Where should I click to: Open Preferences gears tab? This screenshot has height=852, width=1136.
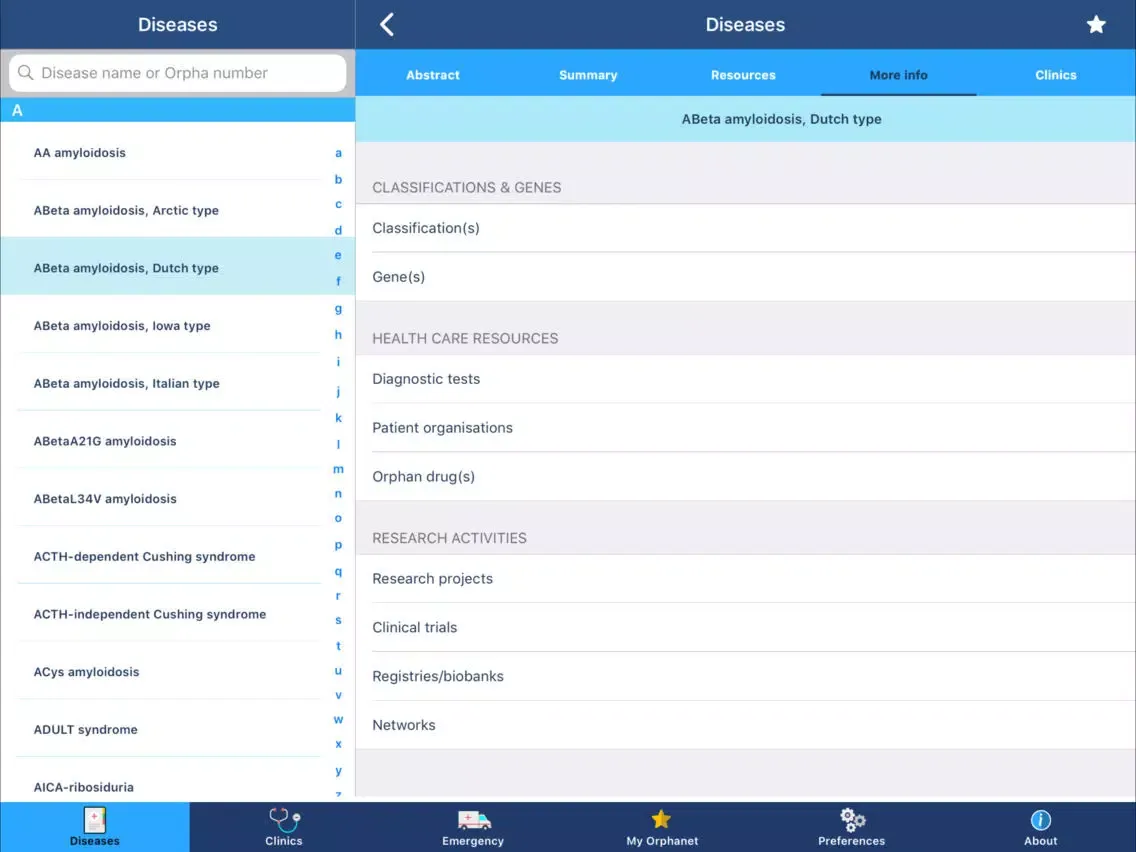click(851, 827)
